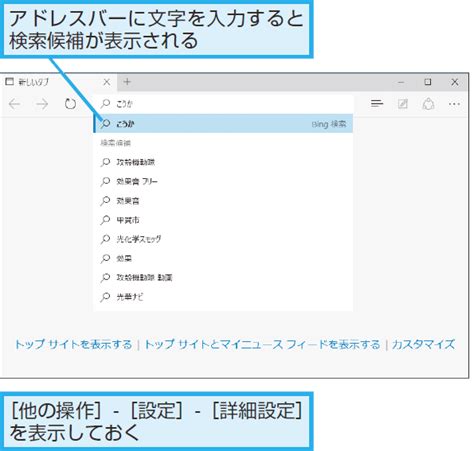Click the Refresh page icon
Viewport: 474px width, 451px height.
coord(70,104)
